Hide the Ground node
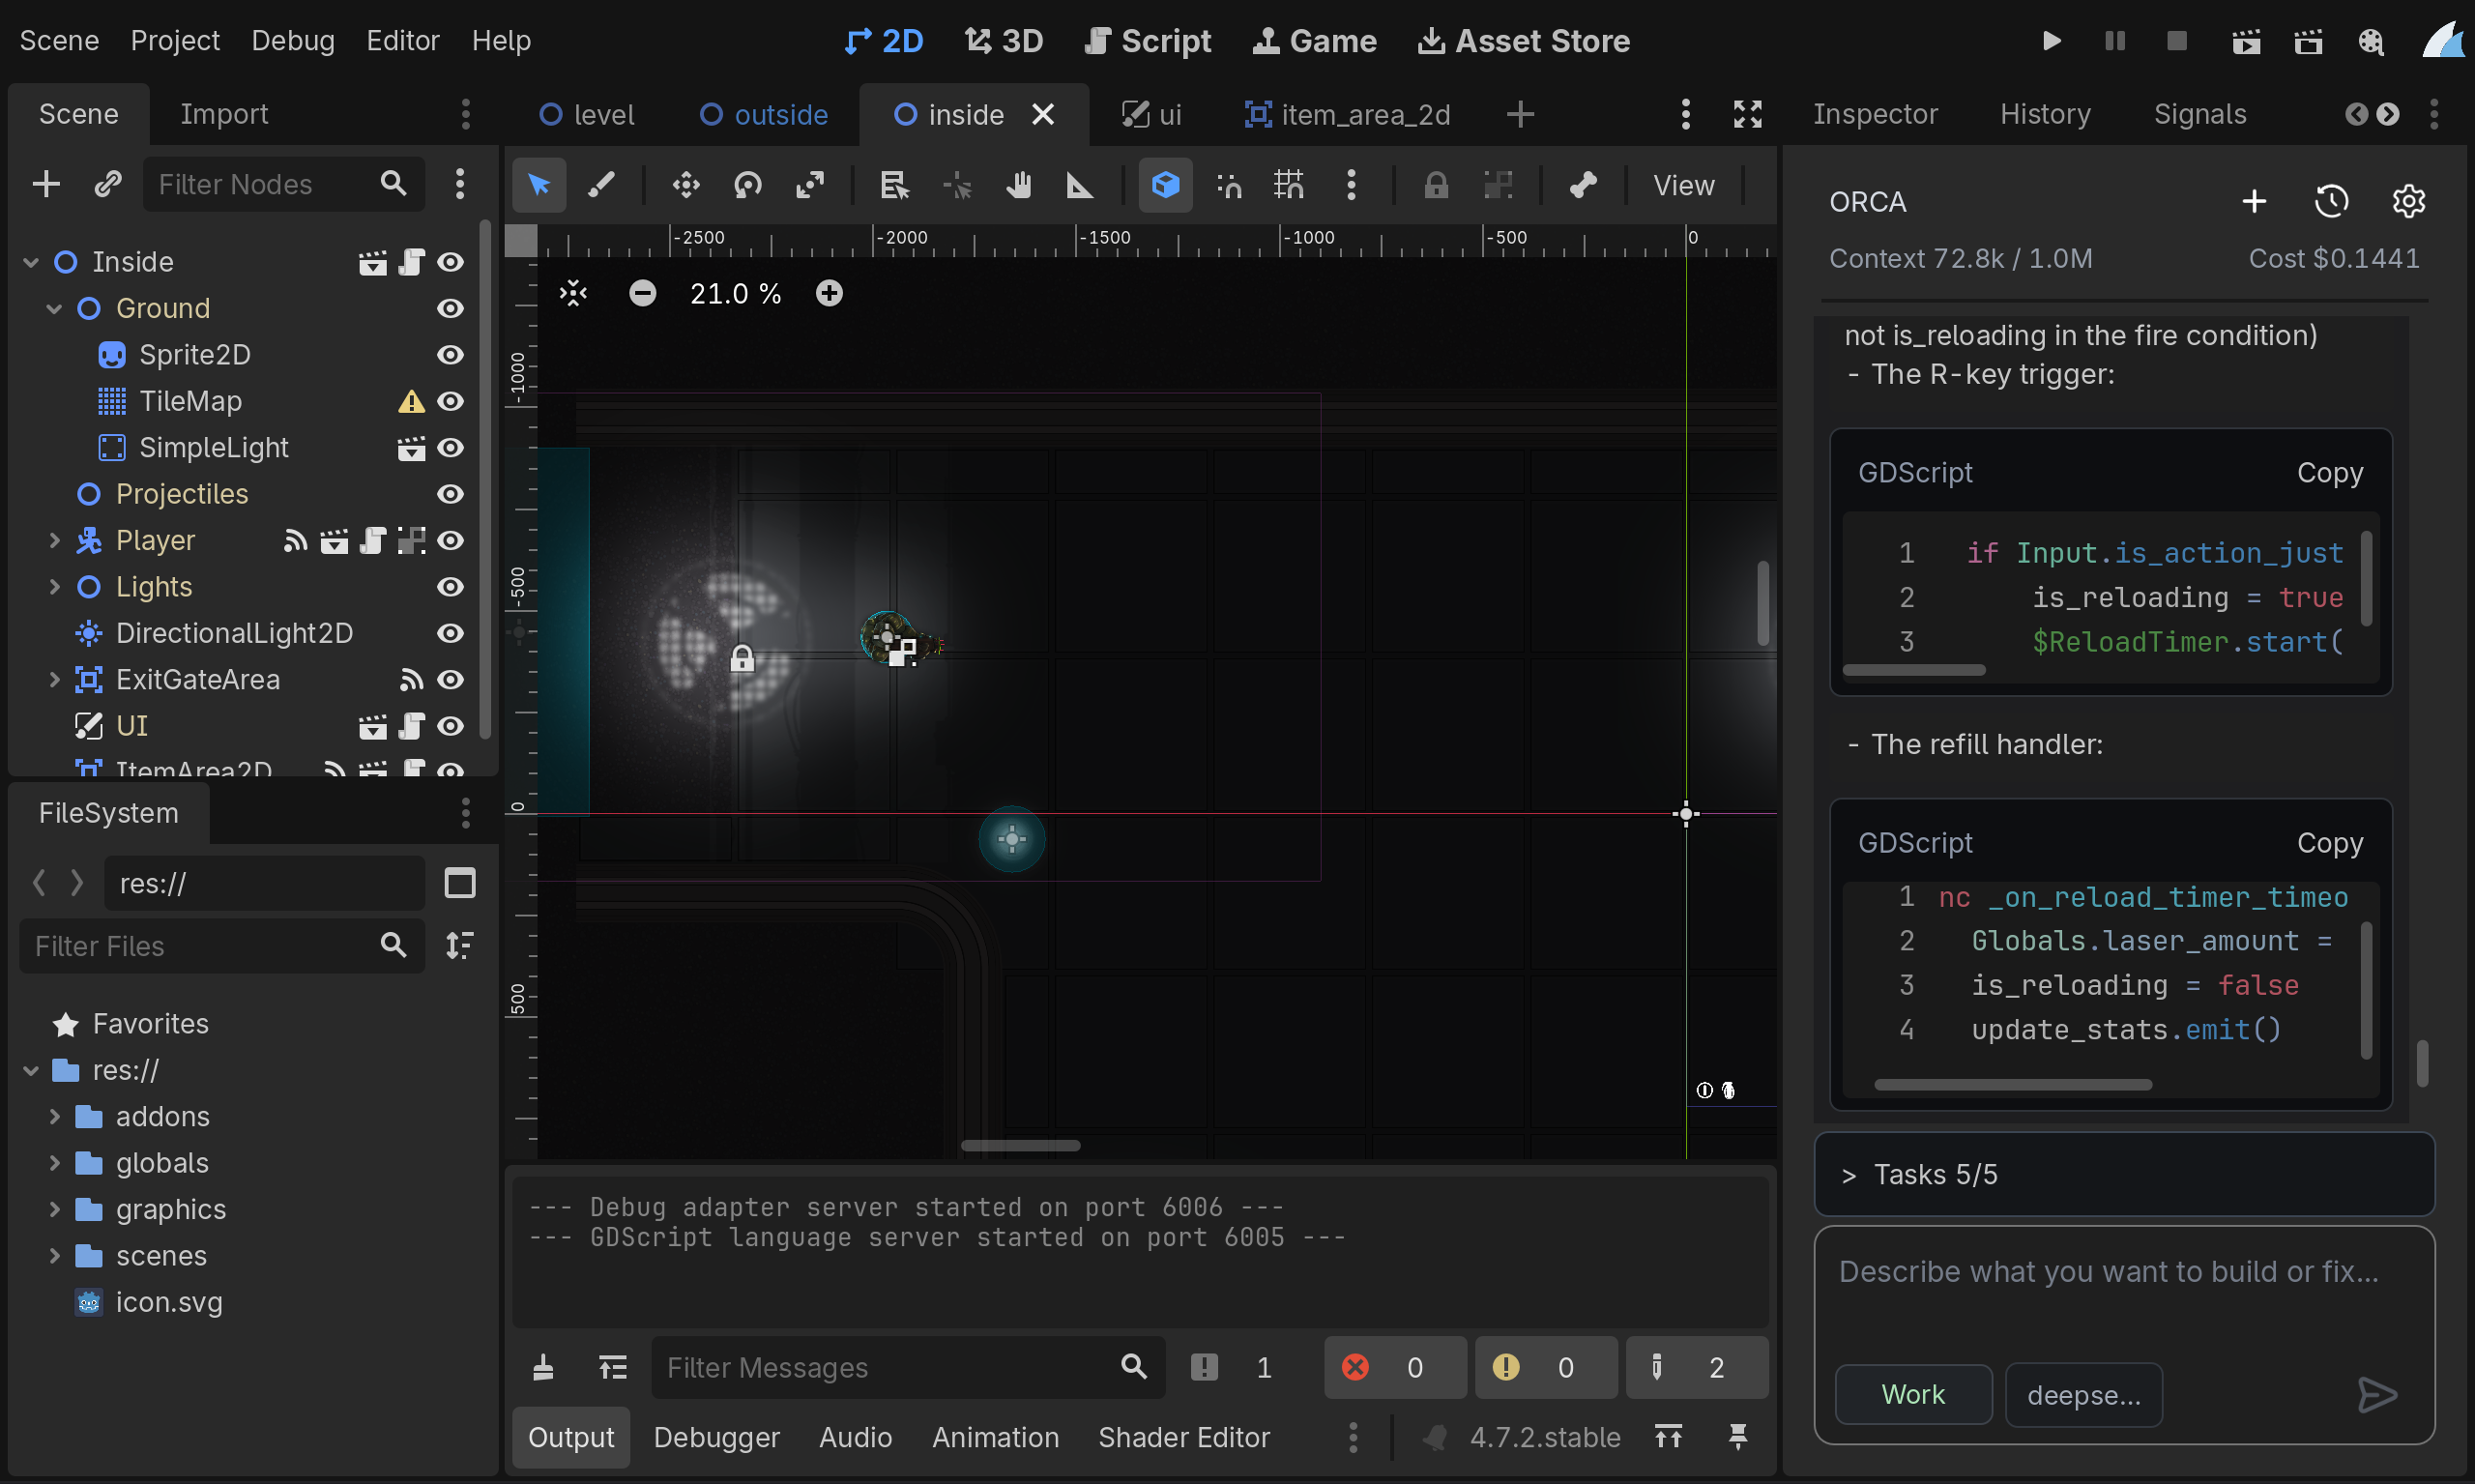This screenshot has height=1484, width=2475. pos(451,308)
